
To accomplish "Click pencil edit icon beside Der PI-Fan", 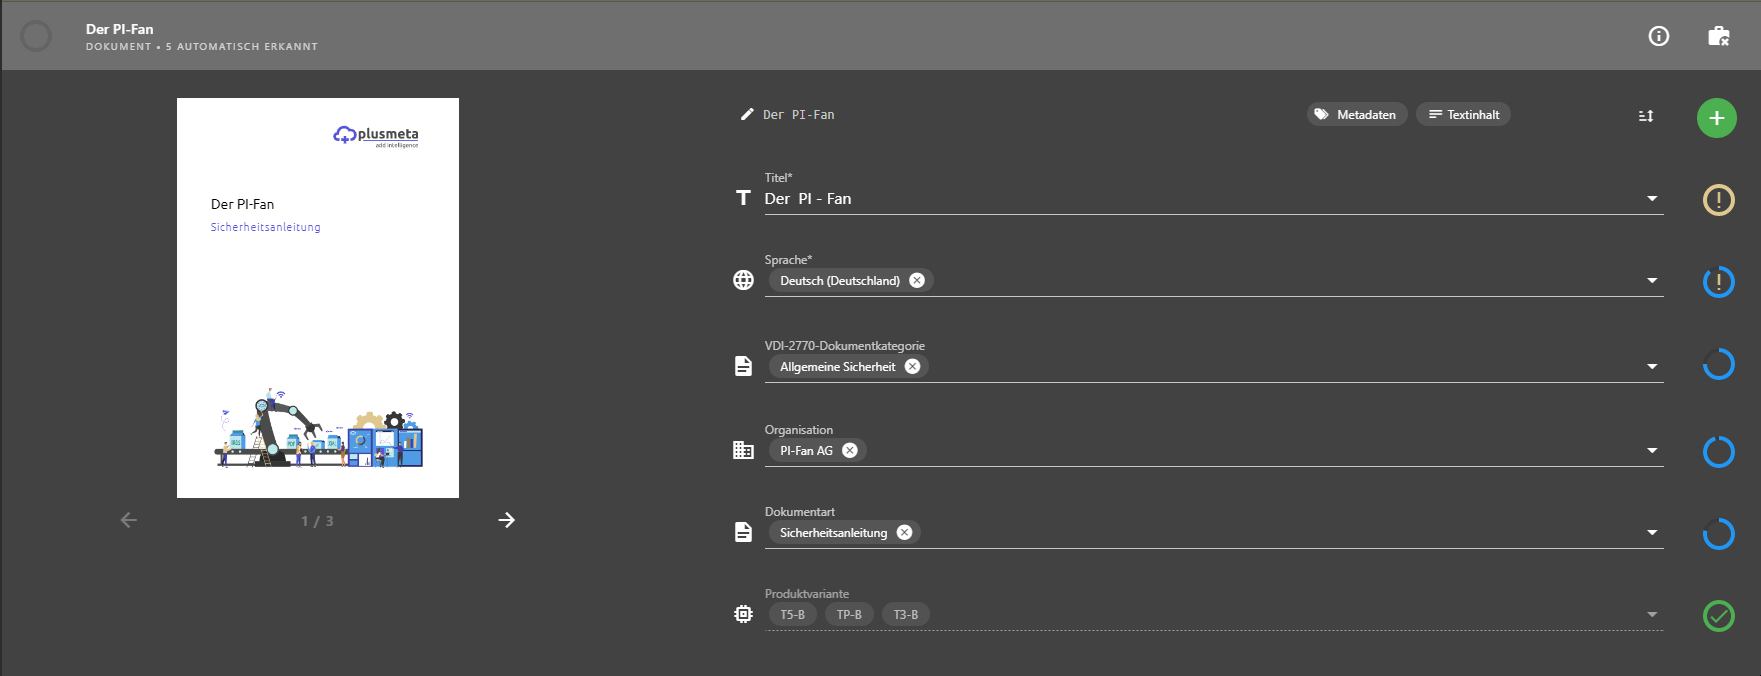I will click(746, 114).
